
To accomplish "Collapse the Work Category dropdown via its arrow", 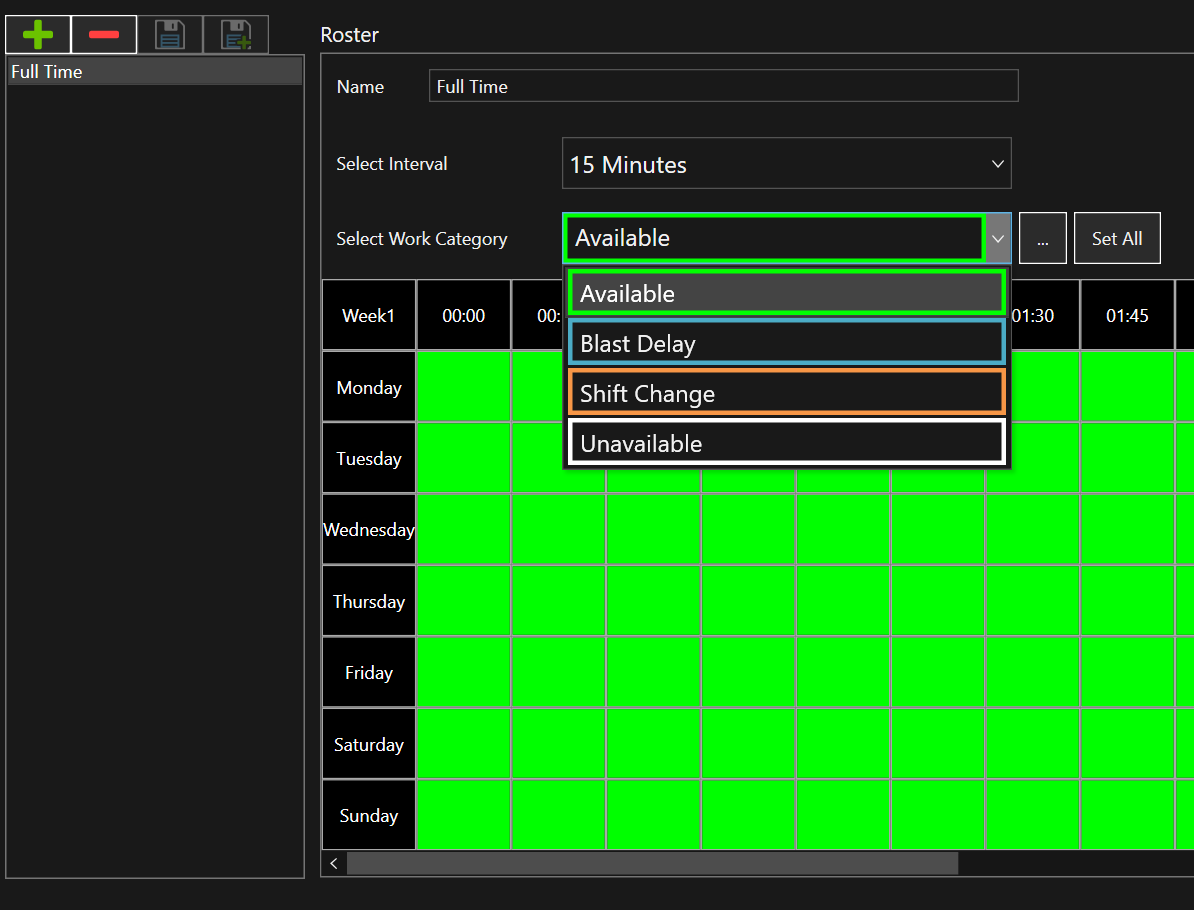I will click(x=998, y=239).
